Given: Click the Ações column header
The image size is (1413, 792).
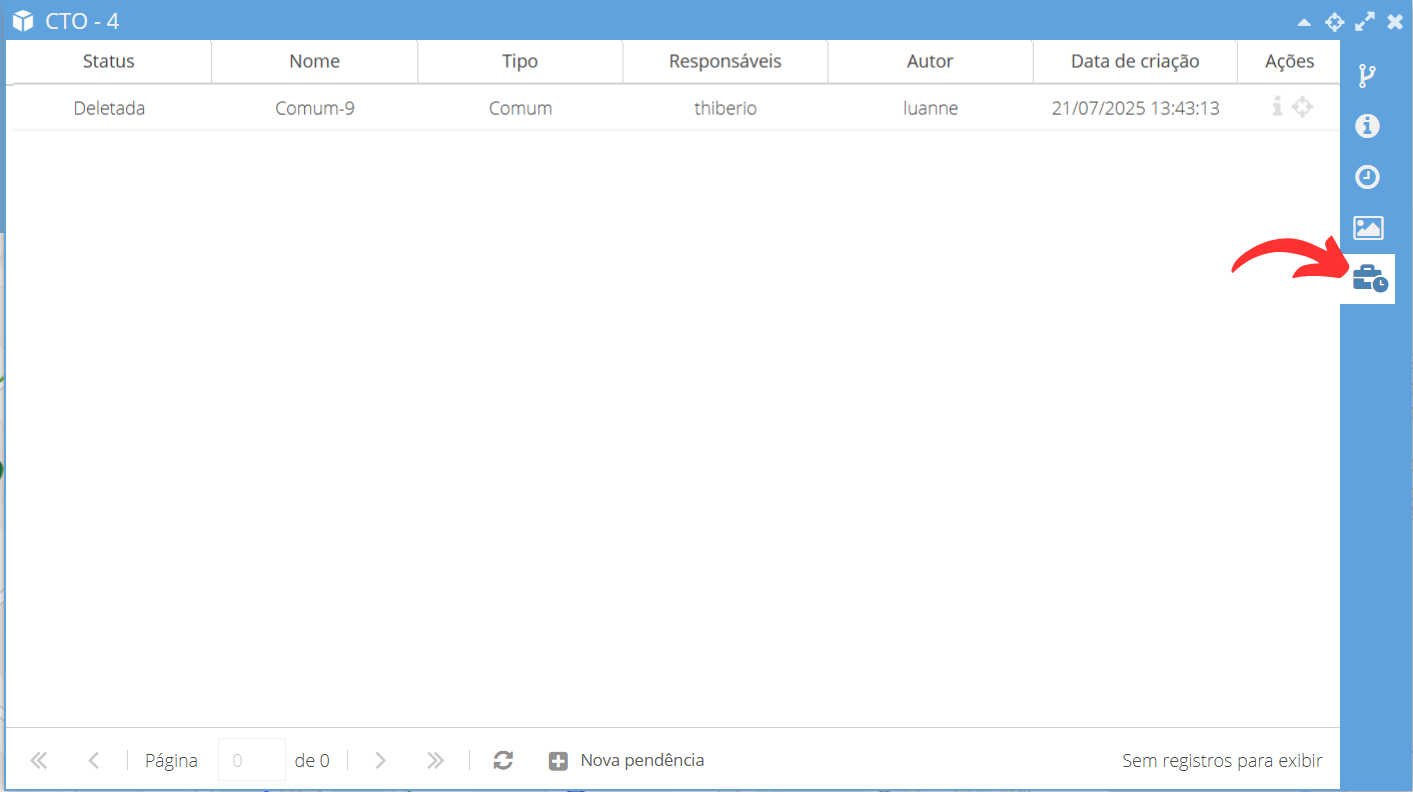Looking at the screenshot, I should coord(1289,61).
